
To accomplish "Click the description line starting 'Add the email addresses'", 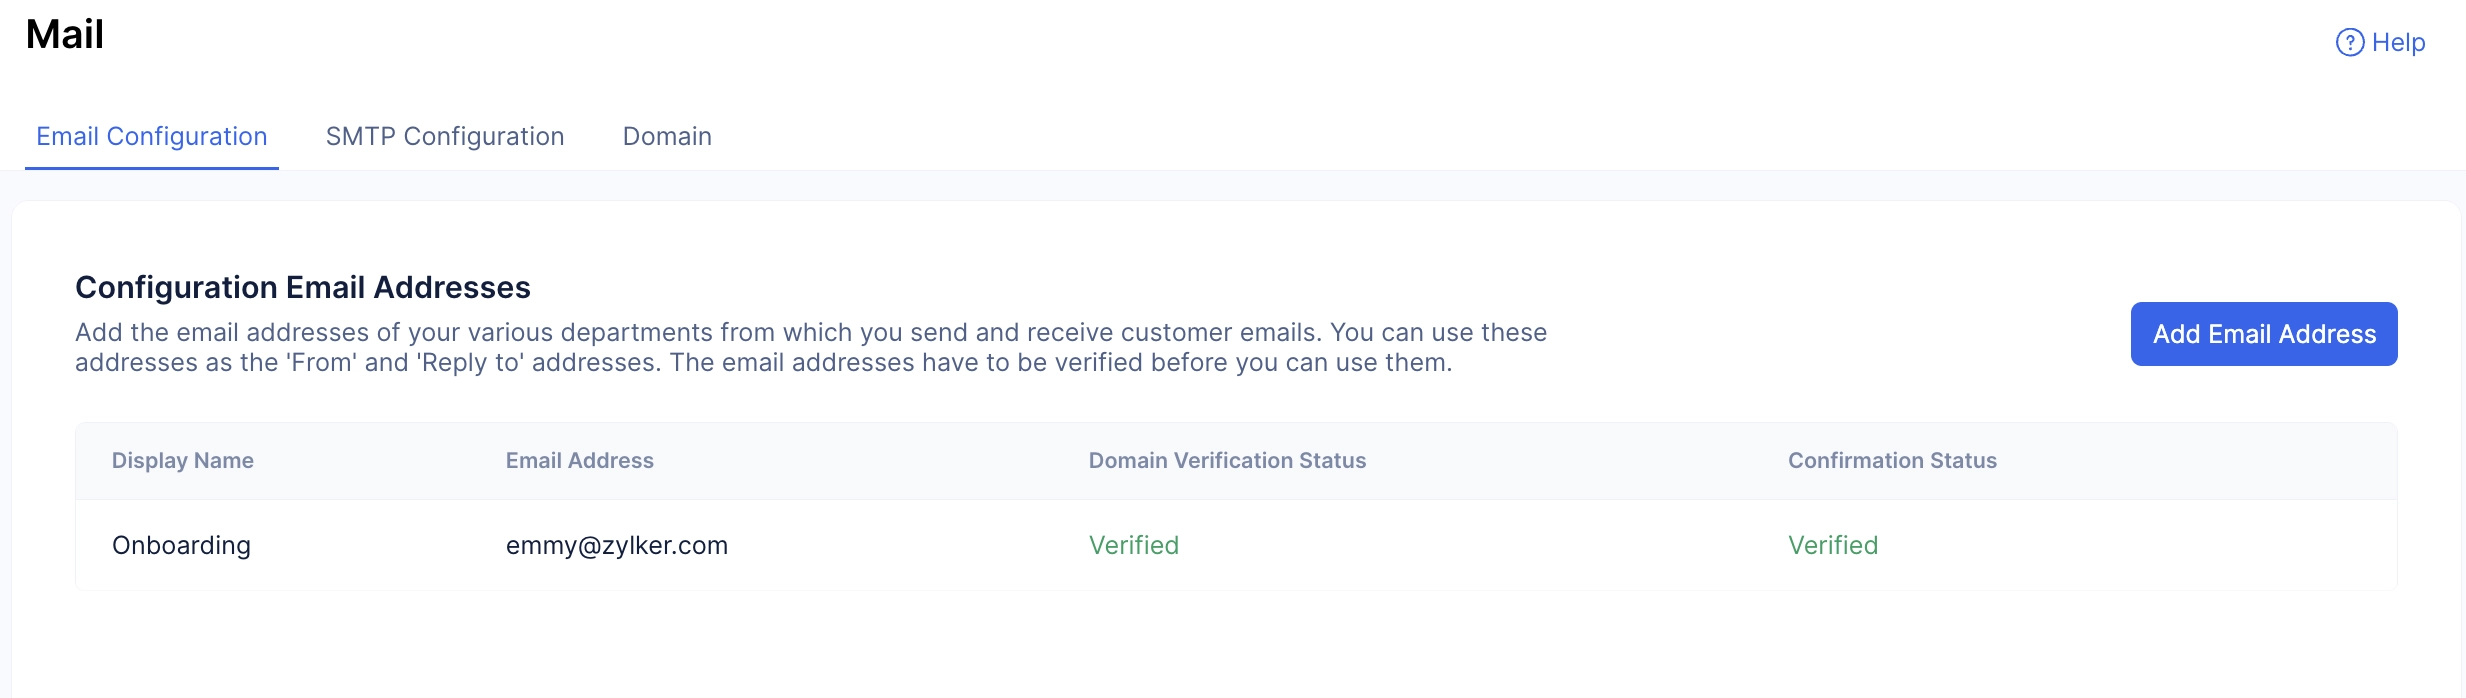I will [811, 332].
